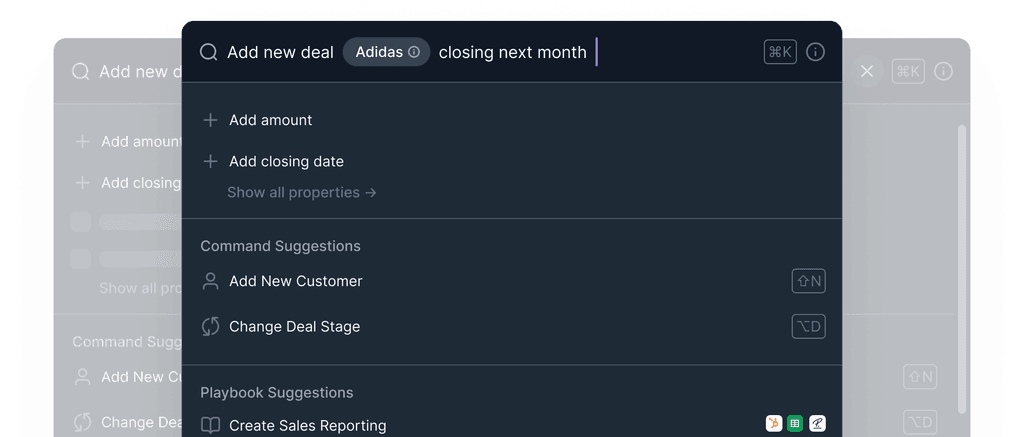
Task: Click person icon for Add New Customer
Action: pyautogui.click(x=210, y=281)
